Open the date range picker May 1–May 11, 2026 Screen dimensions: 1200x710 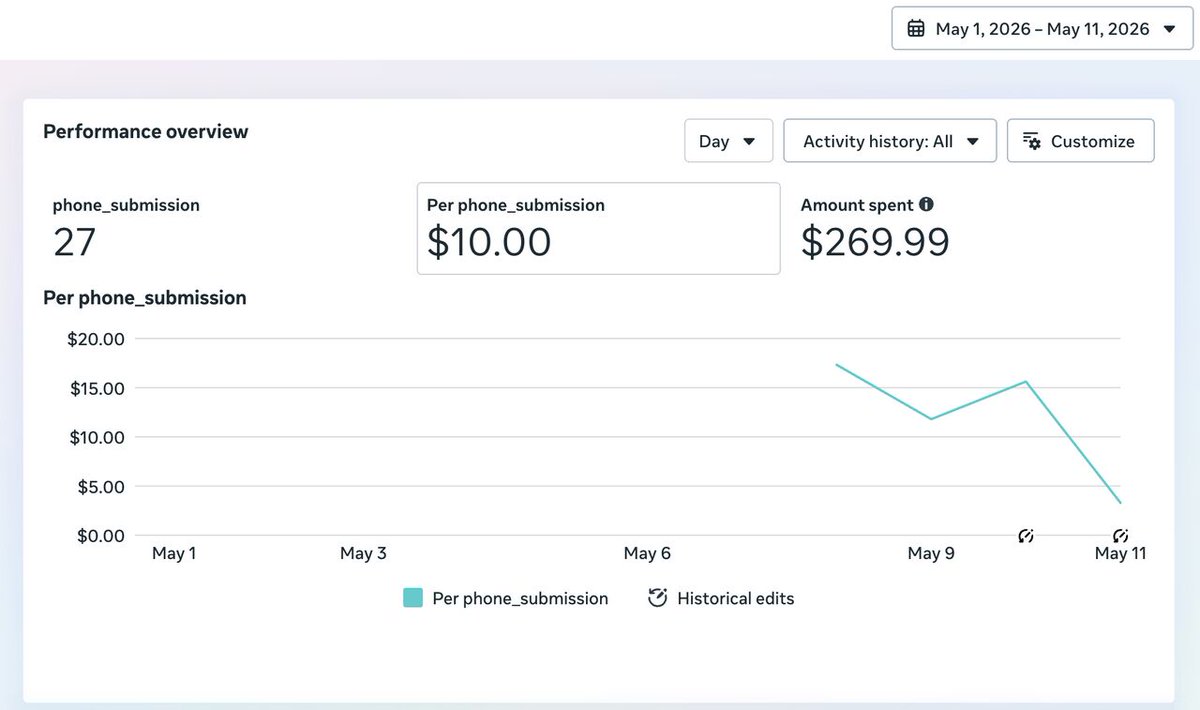click(x=1043, y=29)
